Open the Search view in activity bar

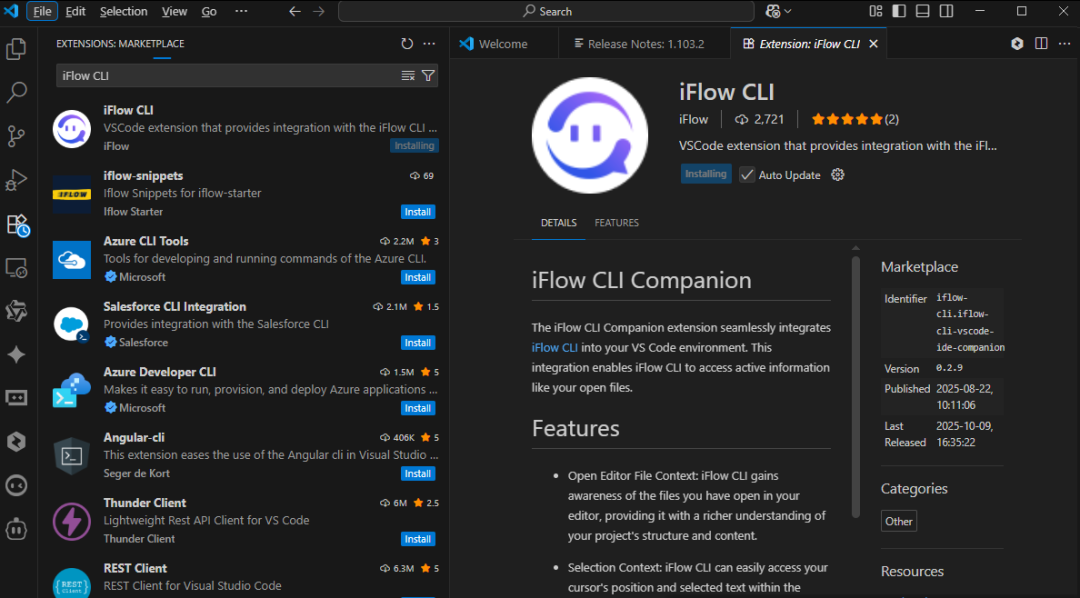[x=16, y=92]
